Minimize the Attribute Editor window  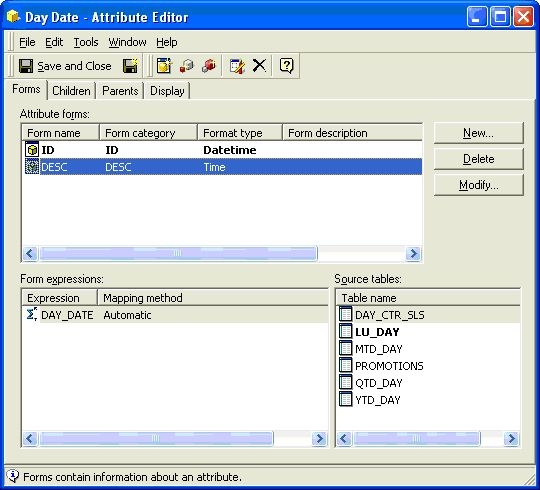click(477, 16)
